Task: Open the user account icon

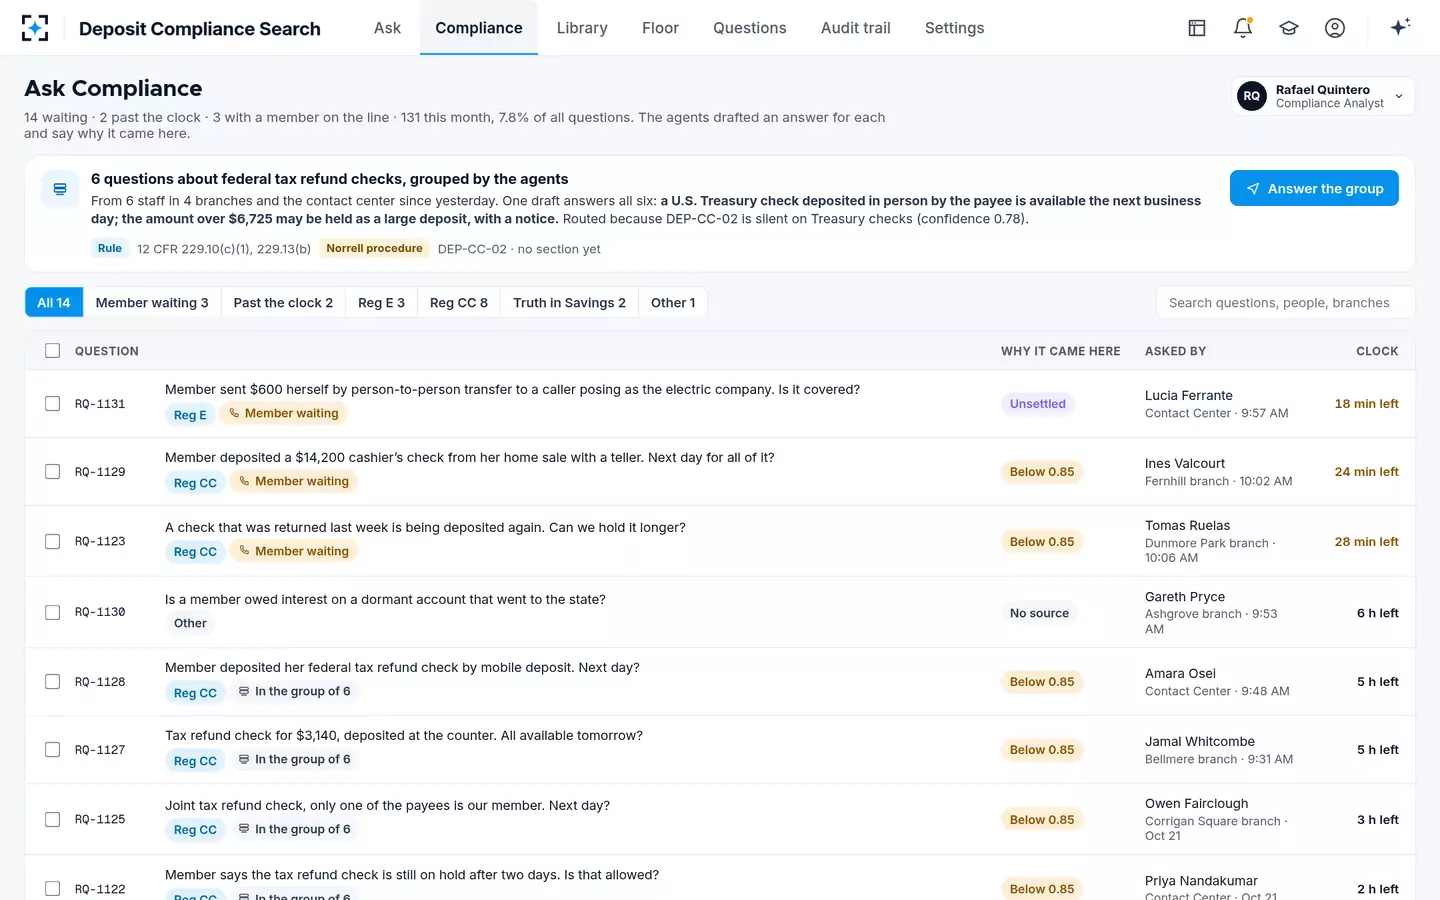Action: [x=1335, y=28]
